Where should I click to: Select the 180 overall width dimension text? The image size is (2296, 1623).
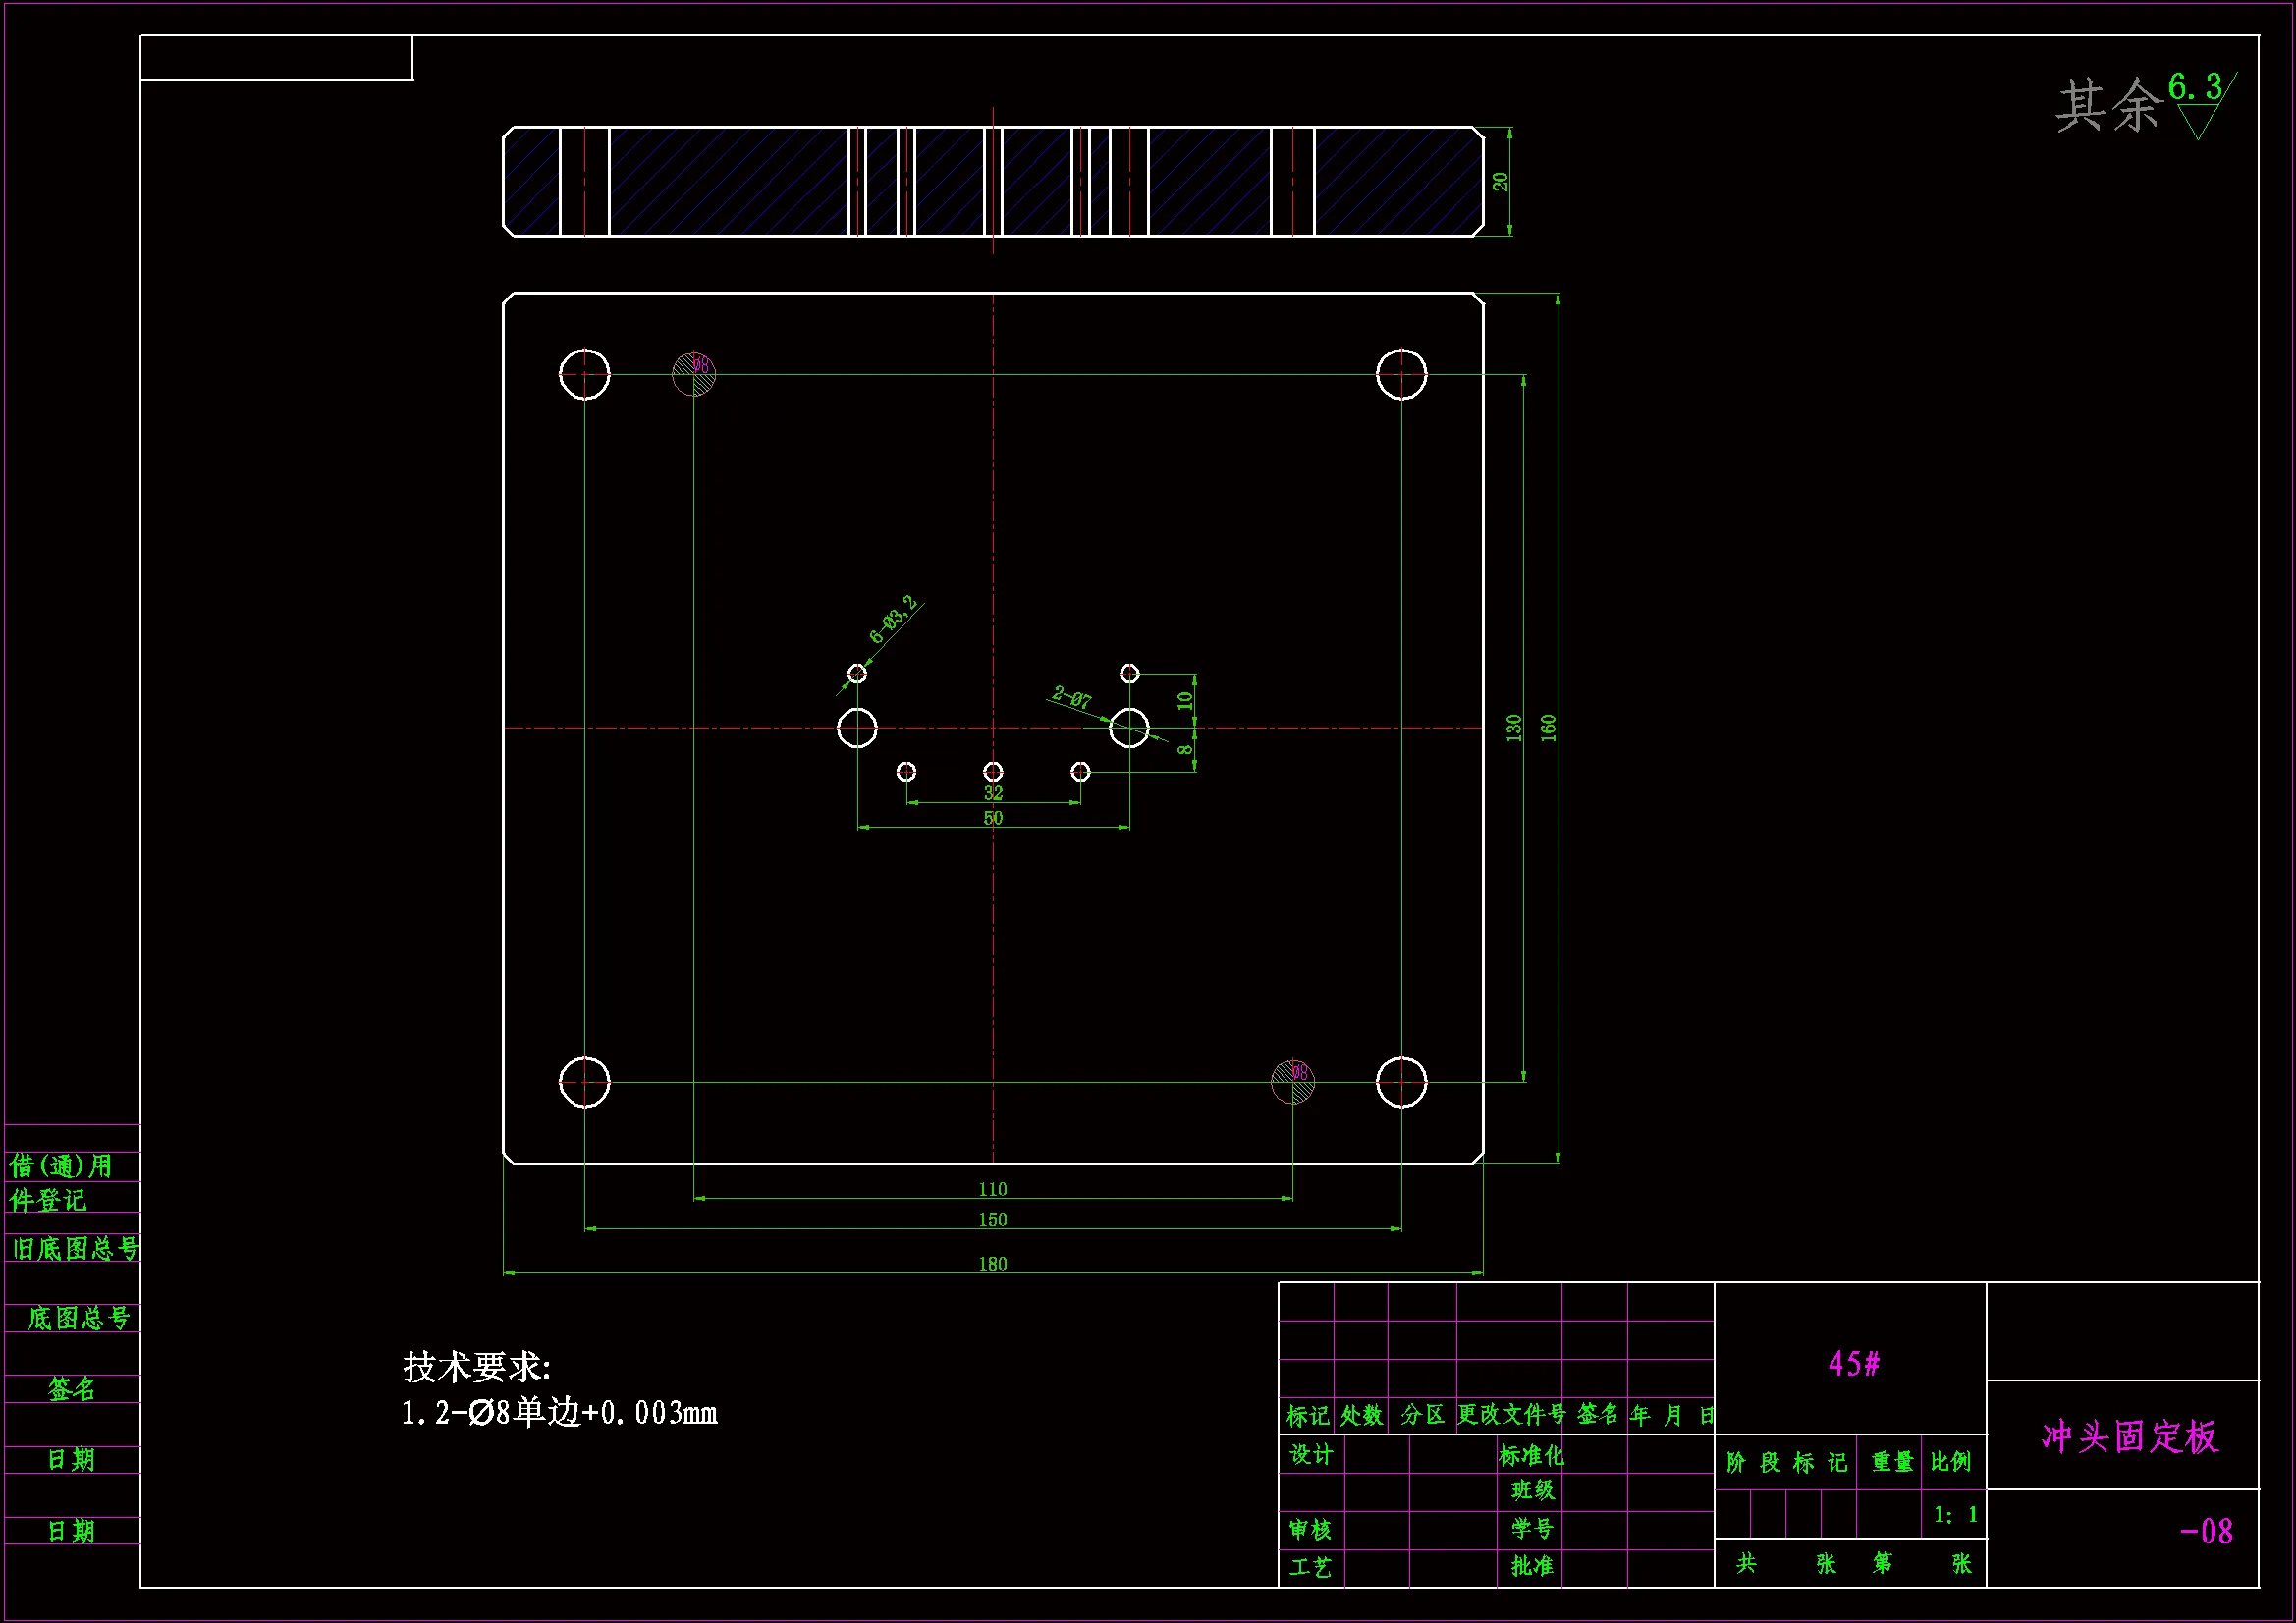[992, 1264]
